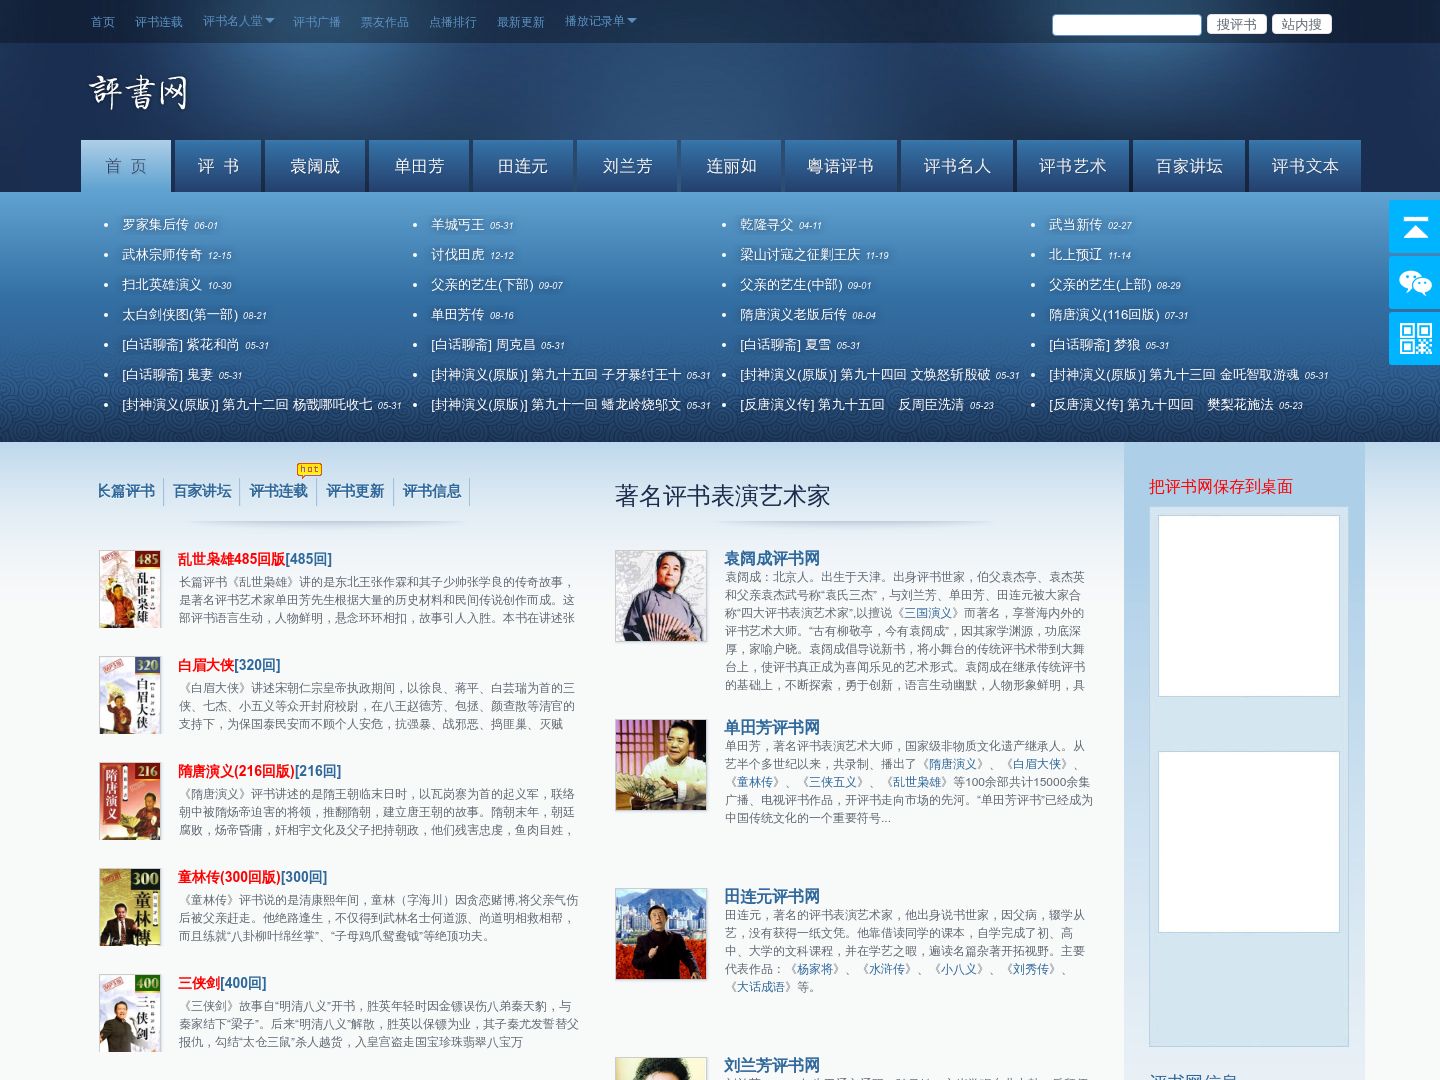Click 单田芳 portrait photo

[x=661, y=764]
